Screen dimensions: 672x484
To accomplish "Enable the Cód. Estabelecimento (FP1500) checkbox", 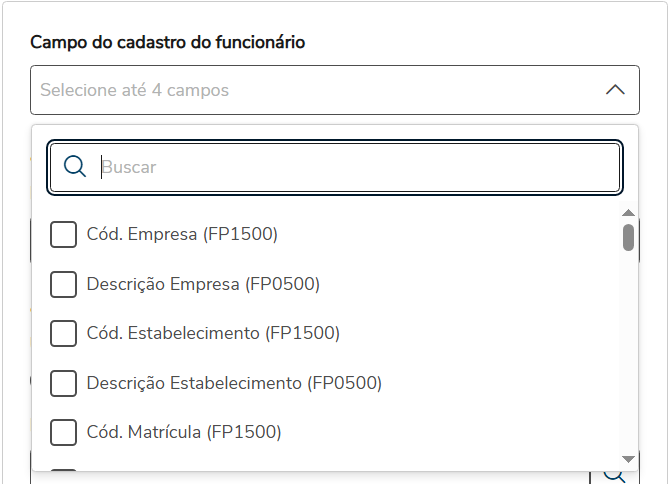I will tap(63, 333).
